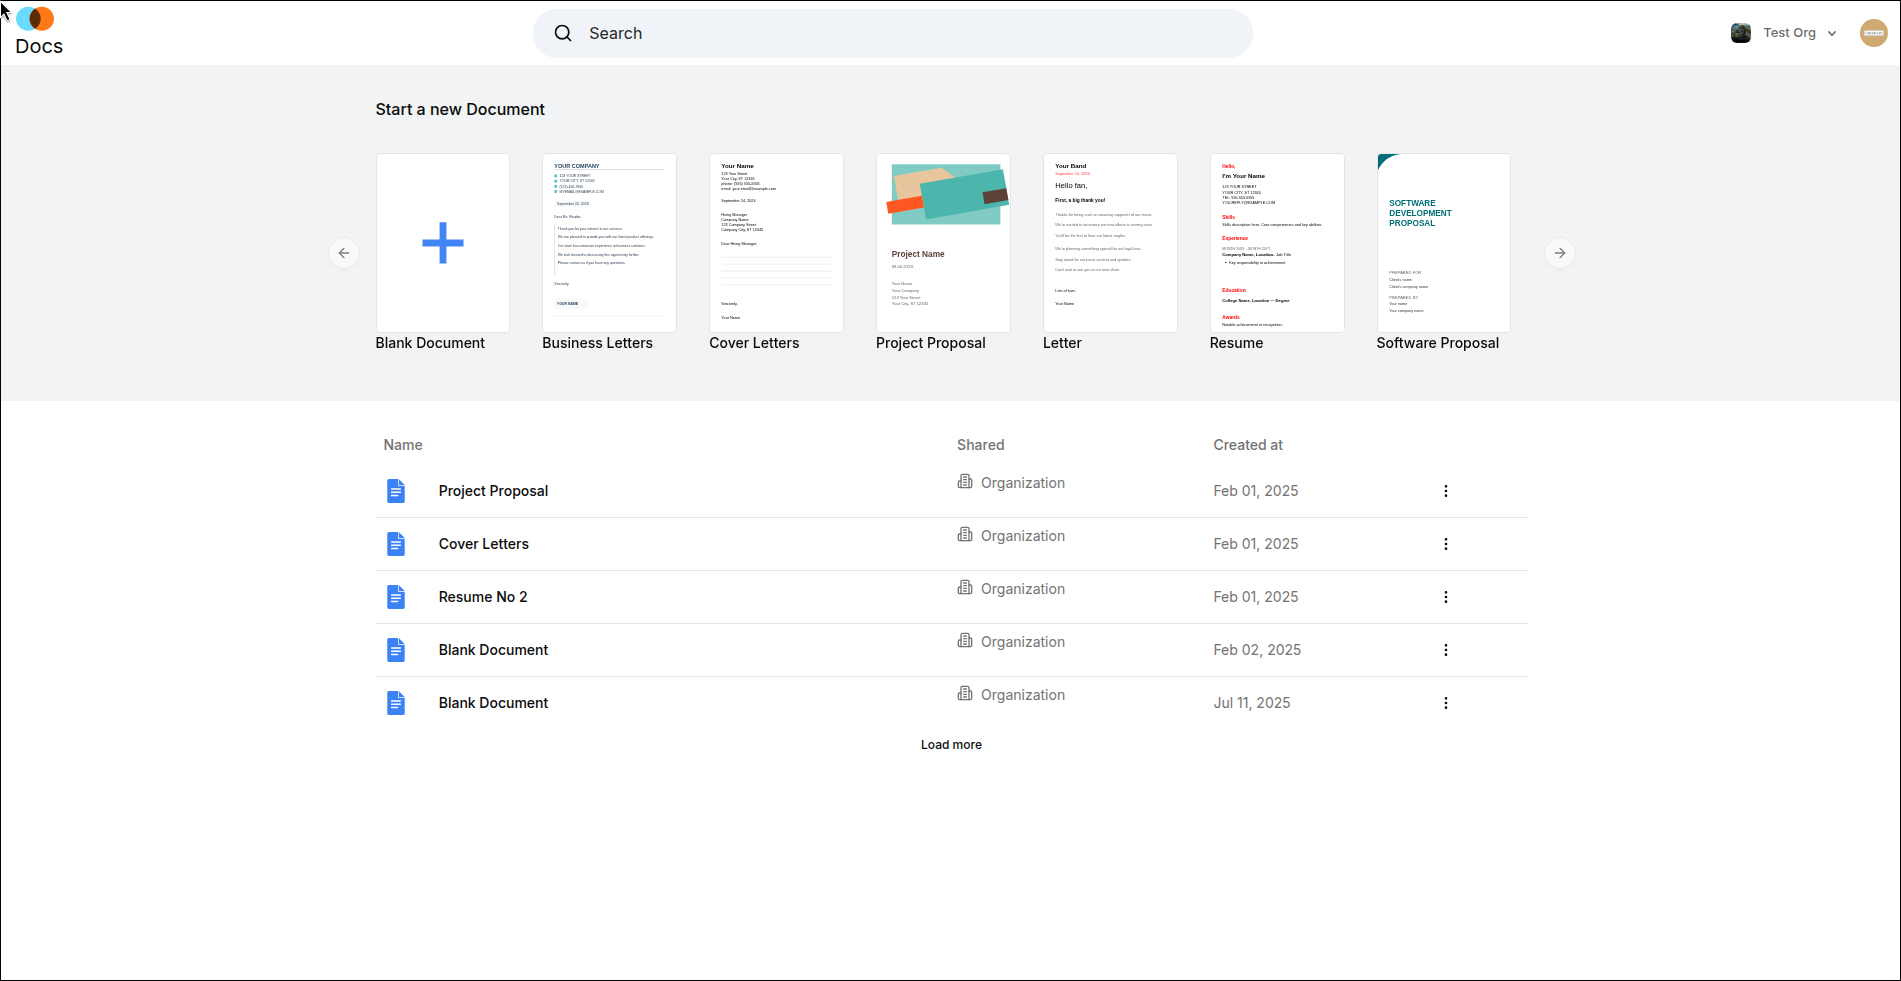This screenshot has height=981, width=1901.
Task: Click the left carousel arrow
Action: pyautogui.click(x=343, y=253)
